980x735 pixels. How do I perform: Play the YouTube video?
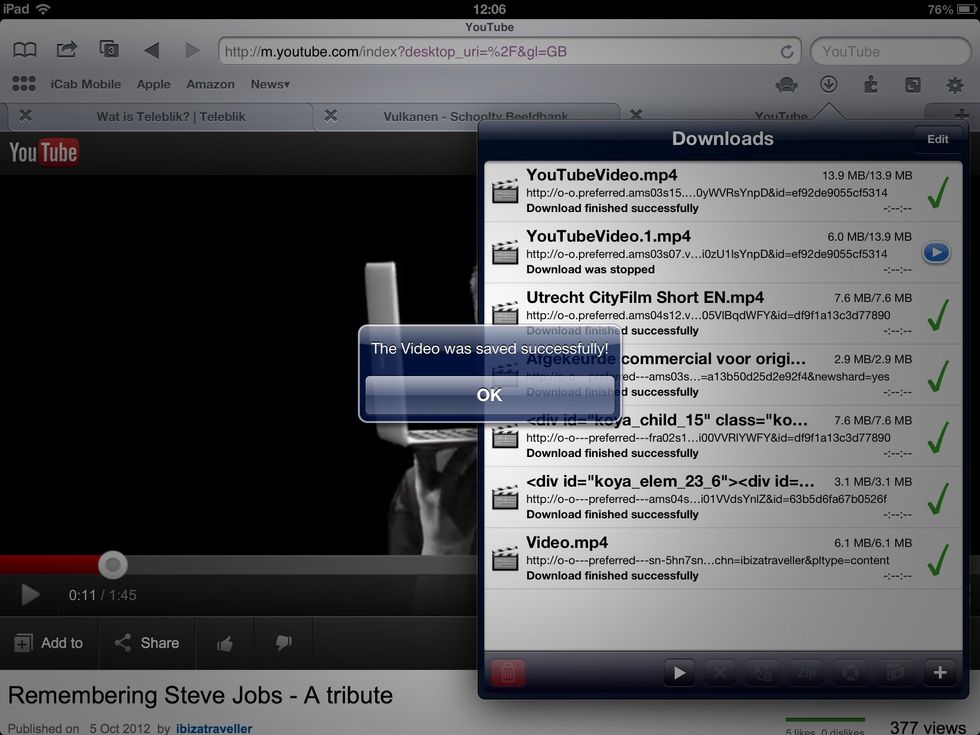click(x=29, y=594)
